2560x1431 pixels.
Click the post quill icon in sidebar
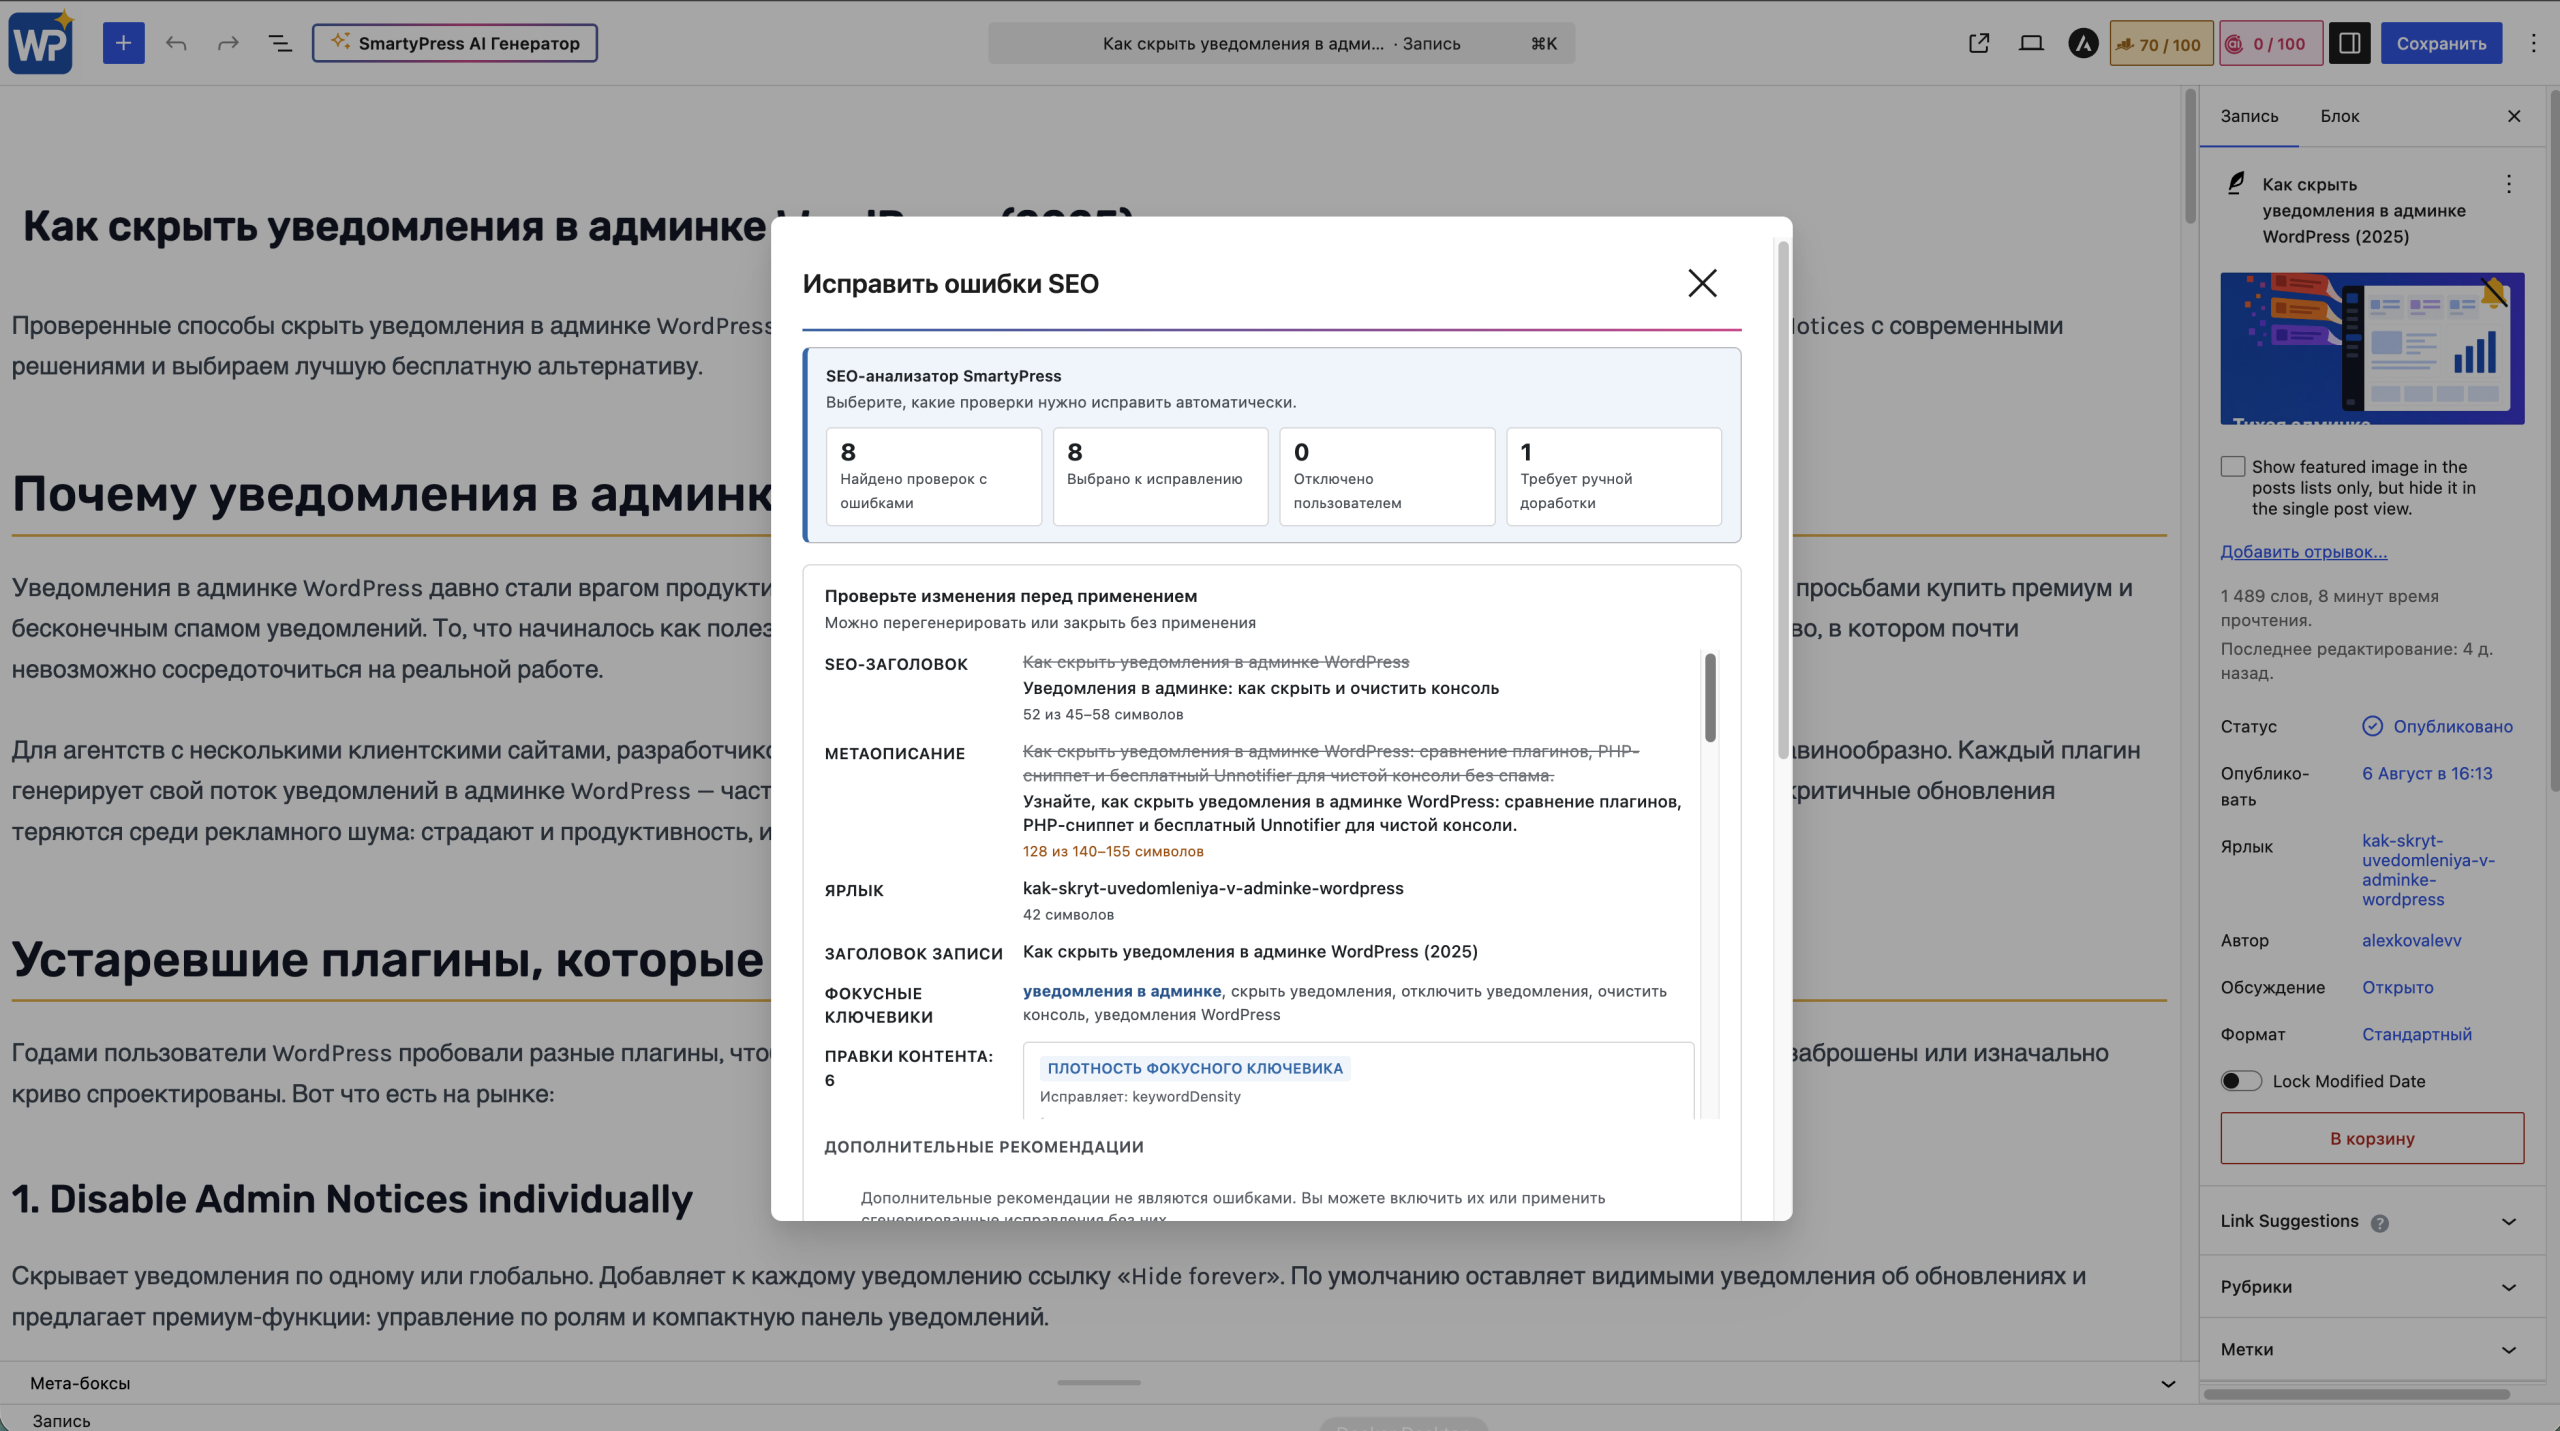point(2236,183)
